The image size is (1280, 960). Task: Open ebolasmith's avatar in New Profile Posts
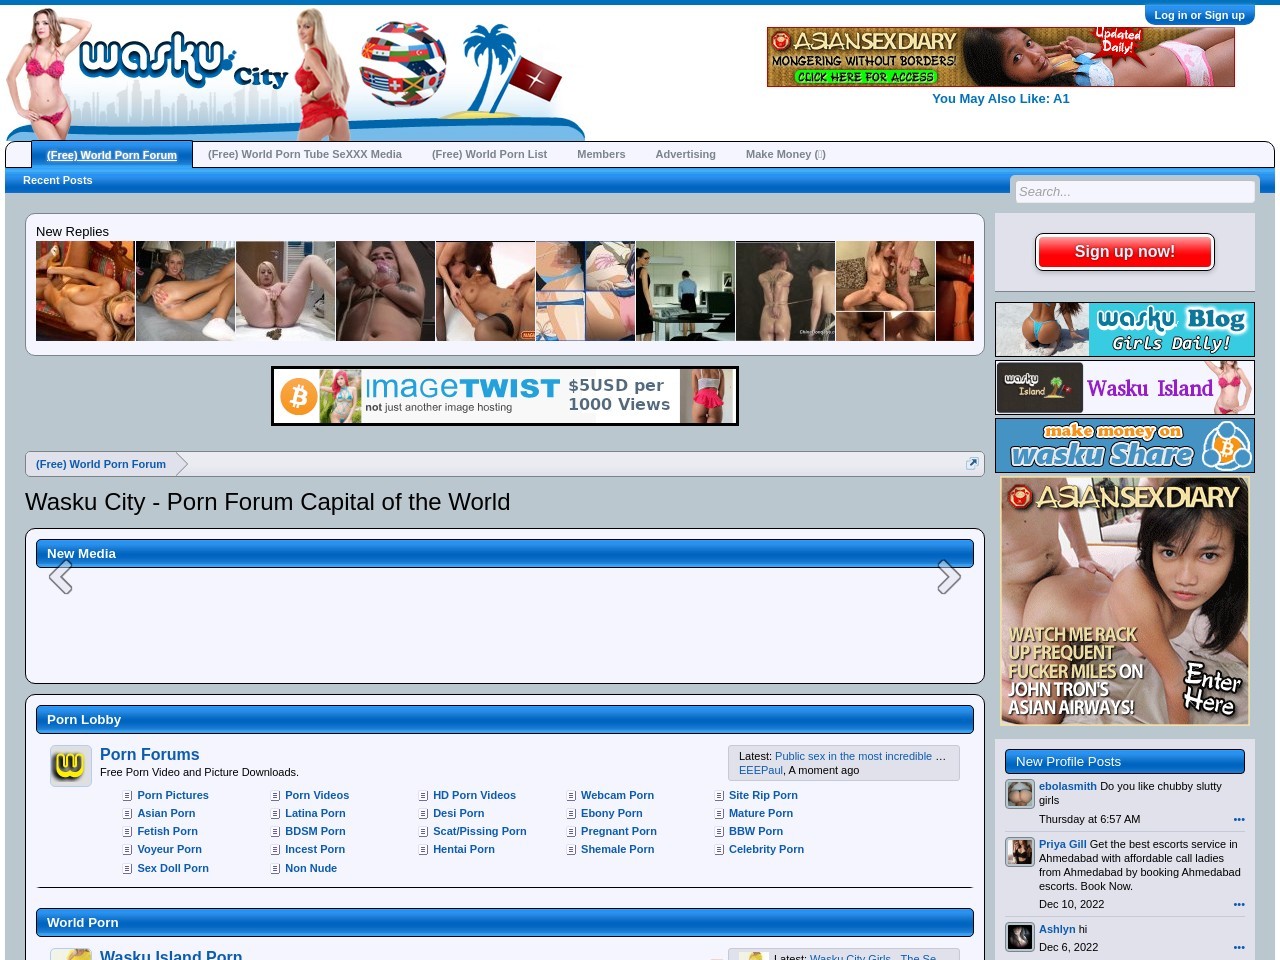coord(1019,794)
